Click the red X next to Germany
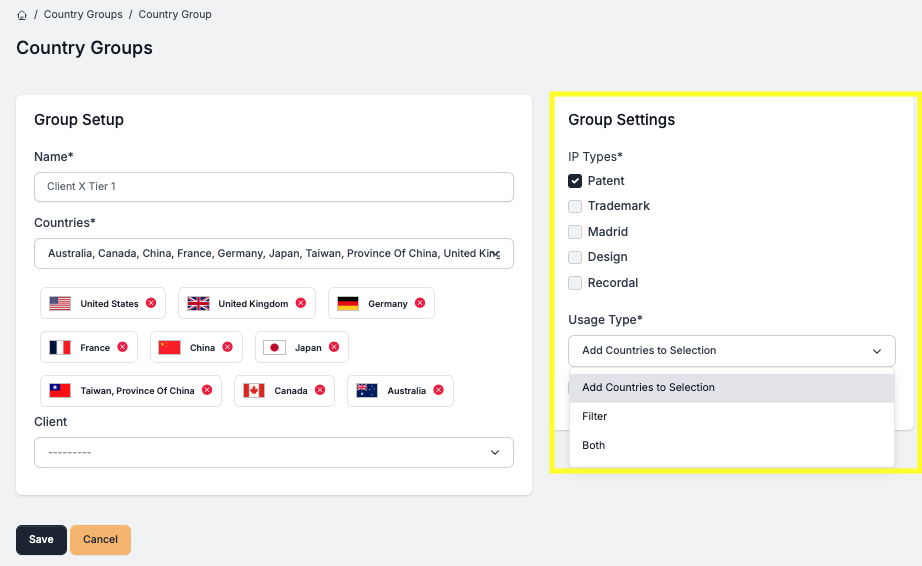 coord(420,303)
